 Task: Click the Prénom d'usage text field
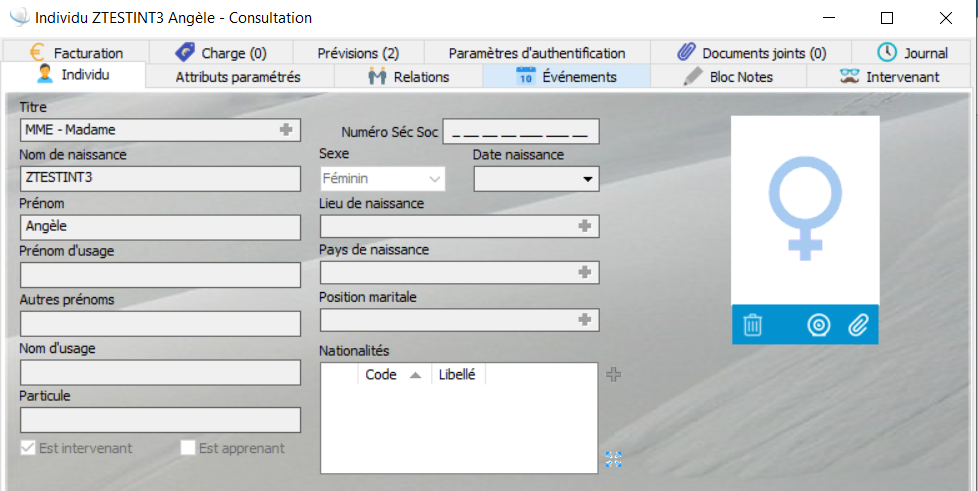click(x=160, y=275)
